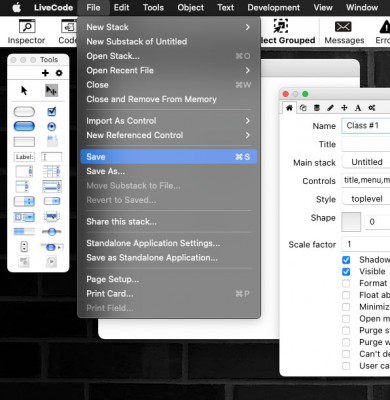This screenshot has width=390, height=400.
Task: Click the Shape image swatch box
Action: [x=351, y=222]
